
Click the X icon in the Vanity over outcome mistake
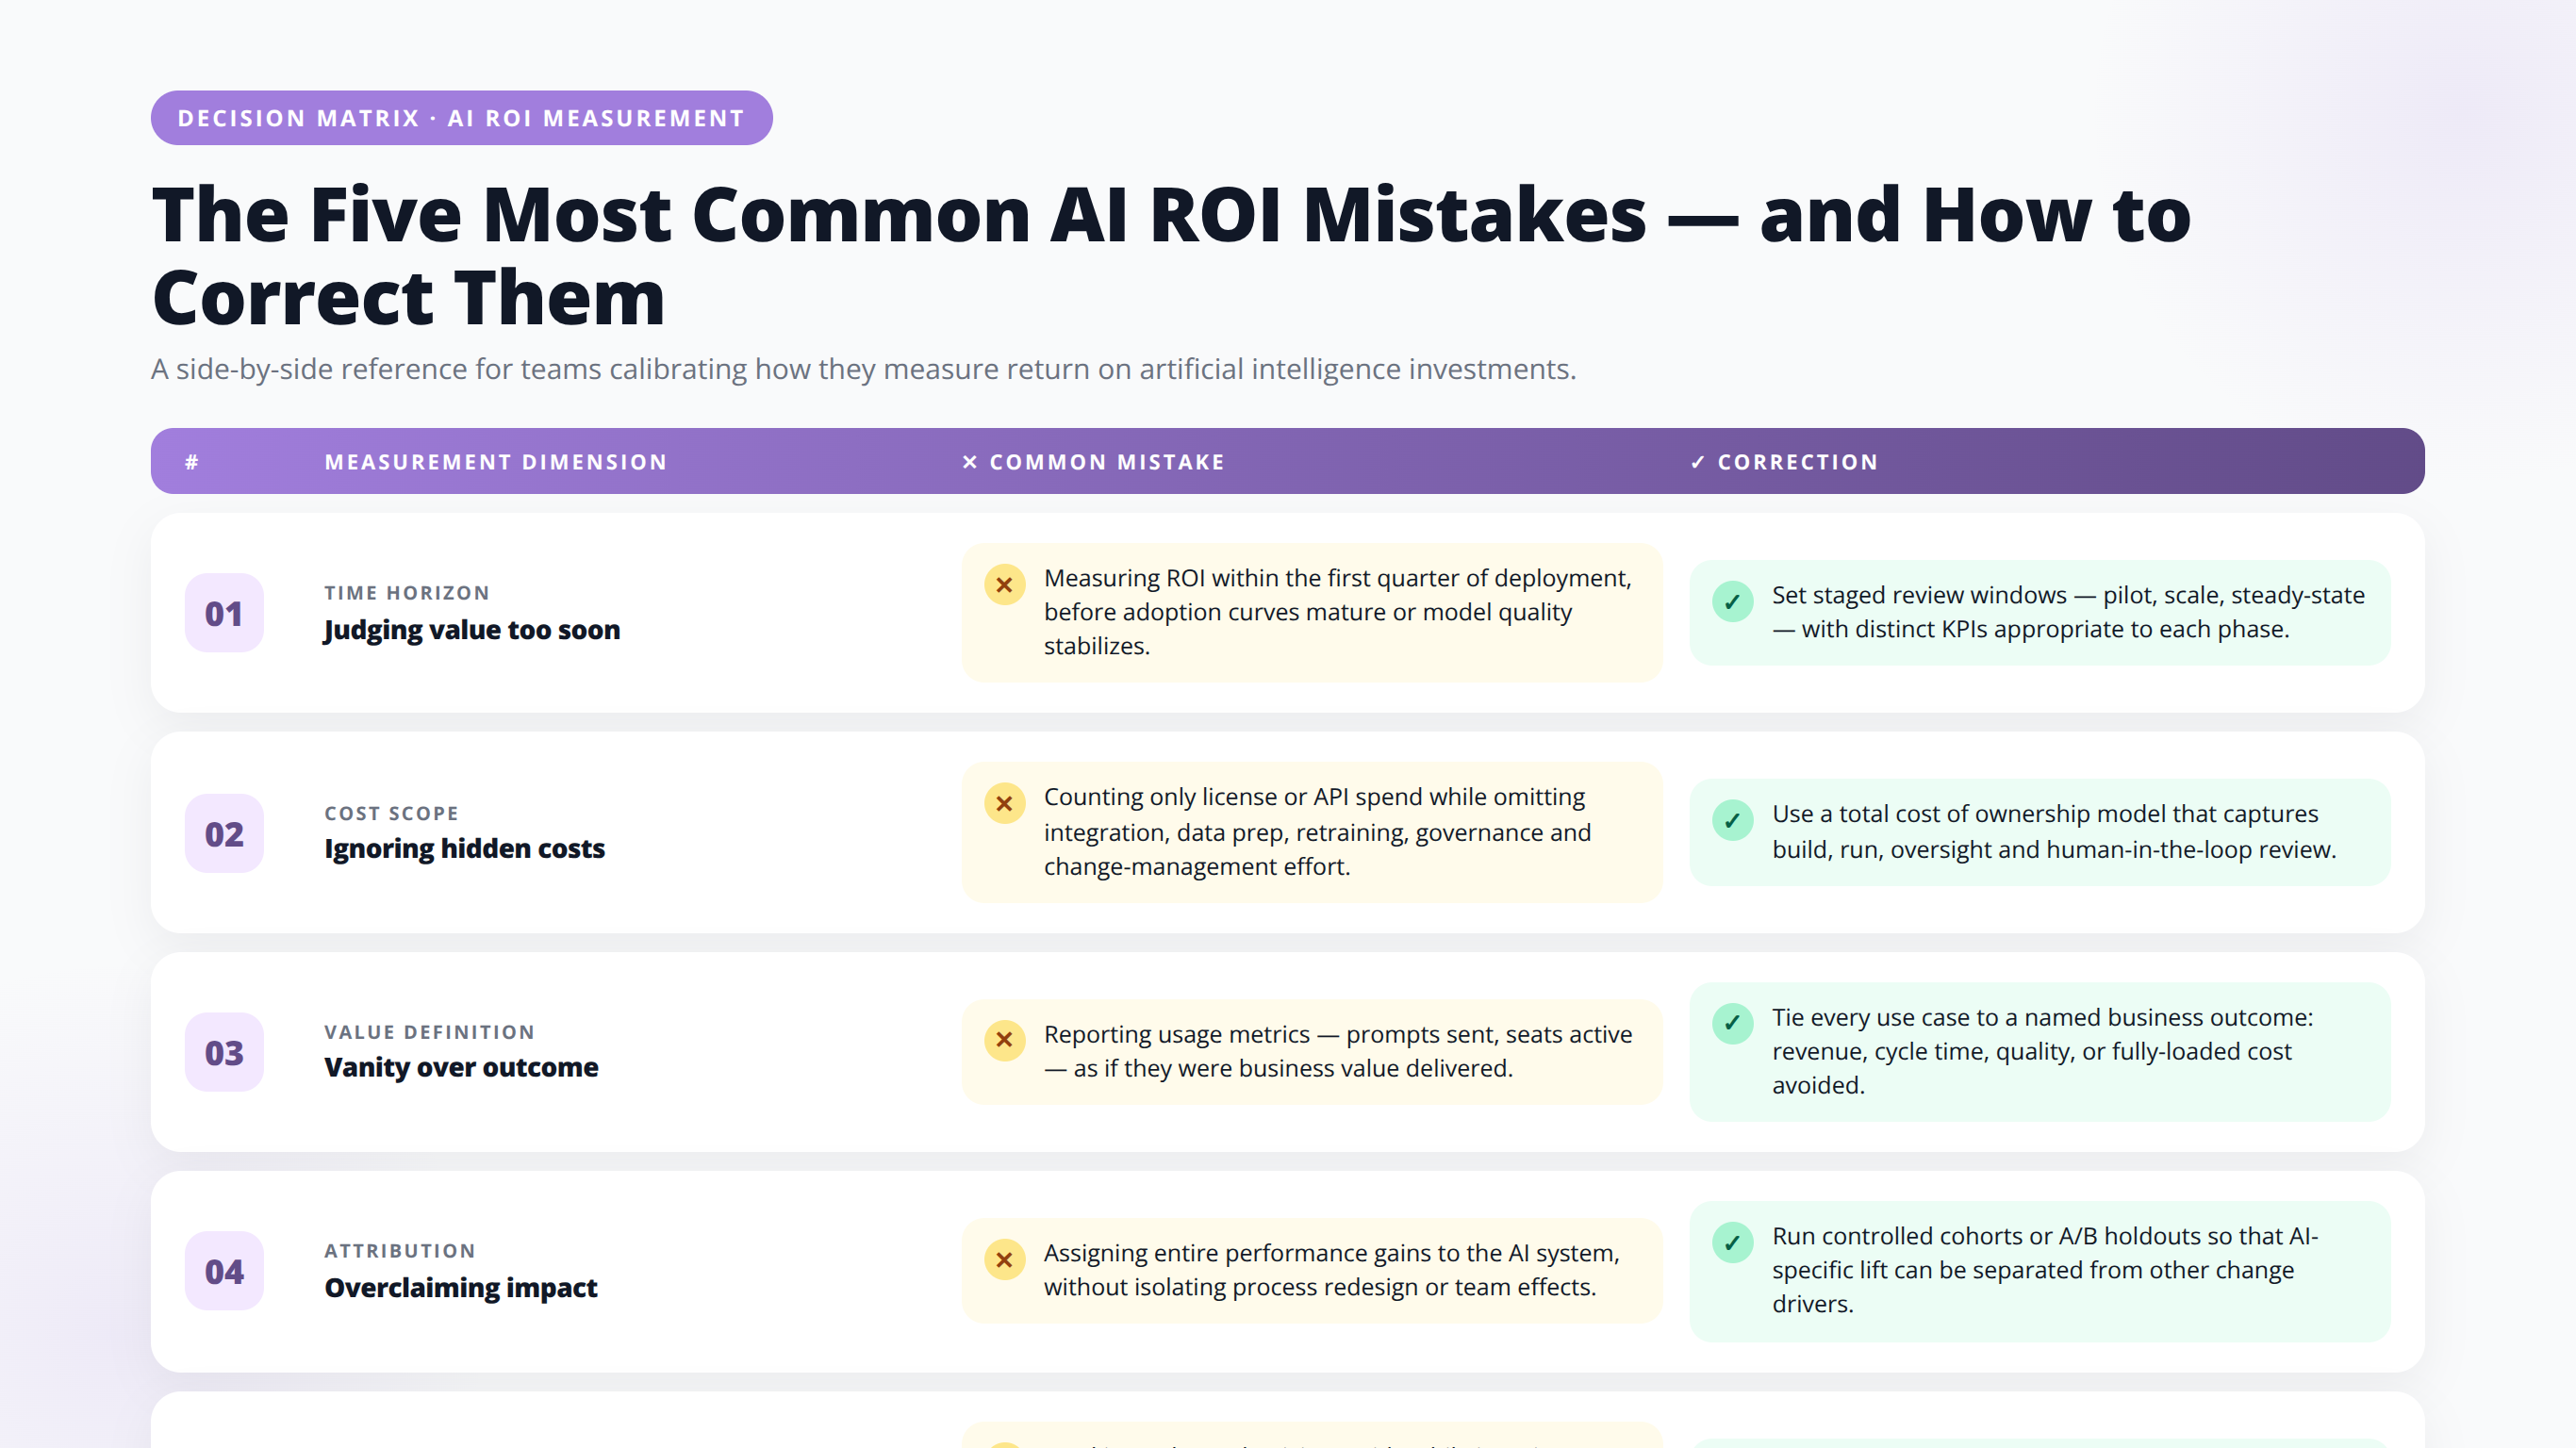point(1004,1041)
